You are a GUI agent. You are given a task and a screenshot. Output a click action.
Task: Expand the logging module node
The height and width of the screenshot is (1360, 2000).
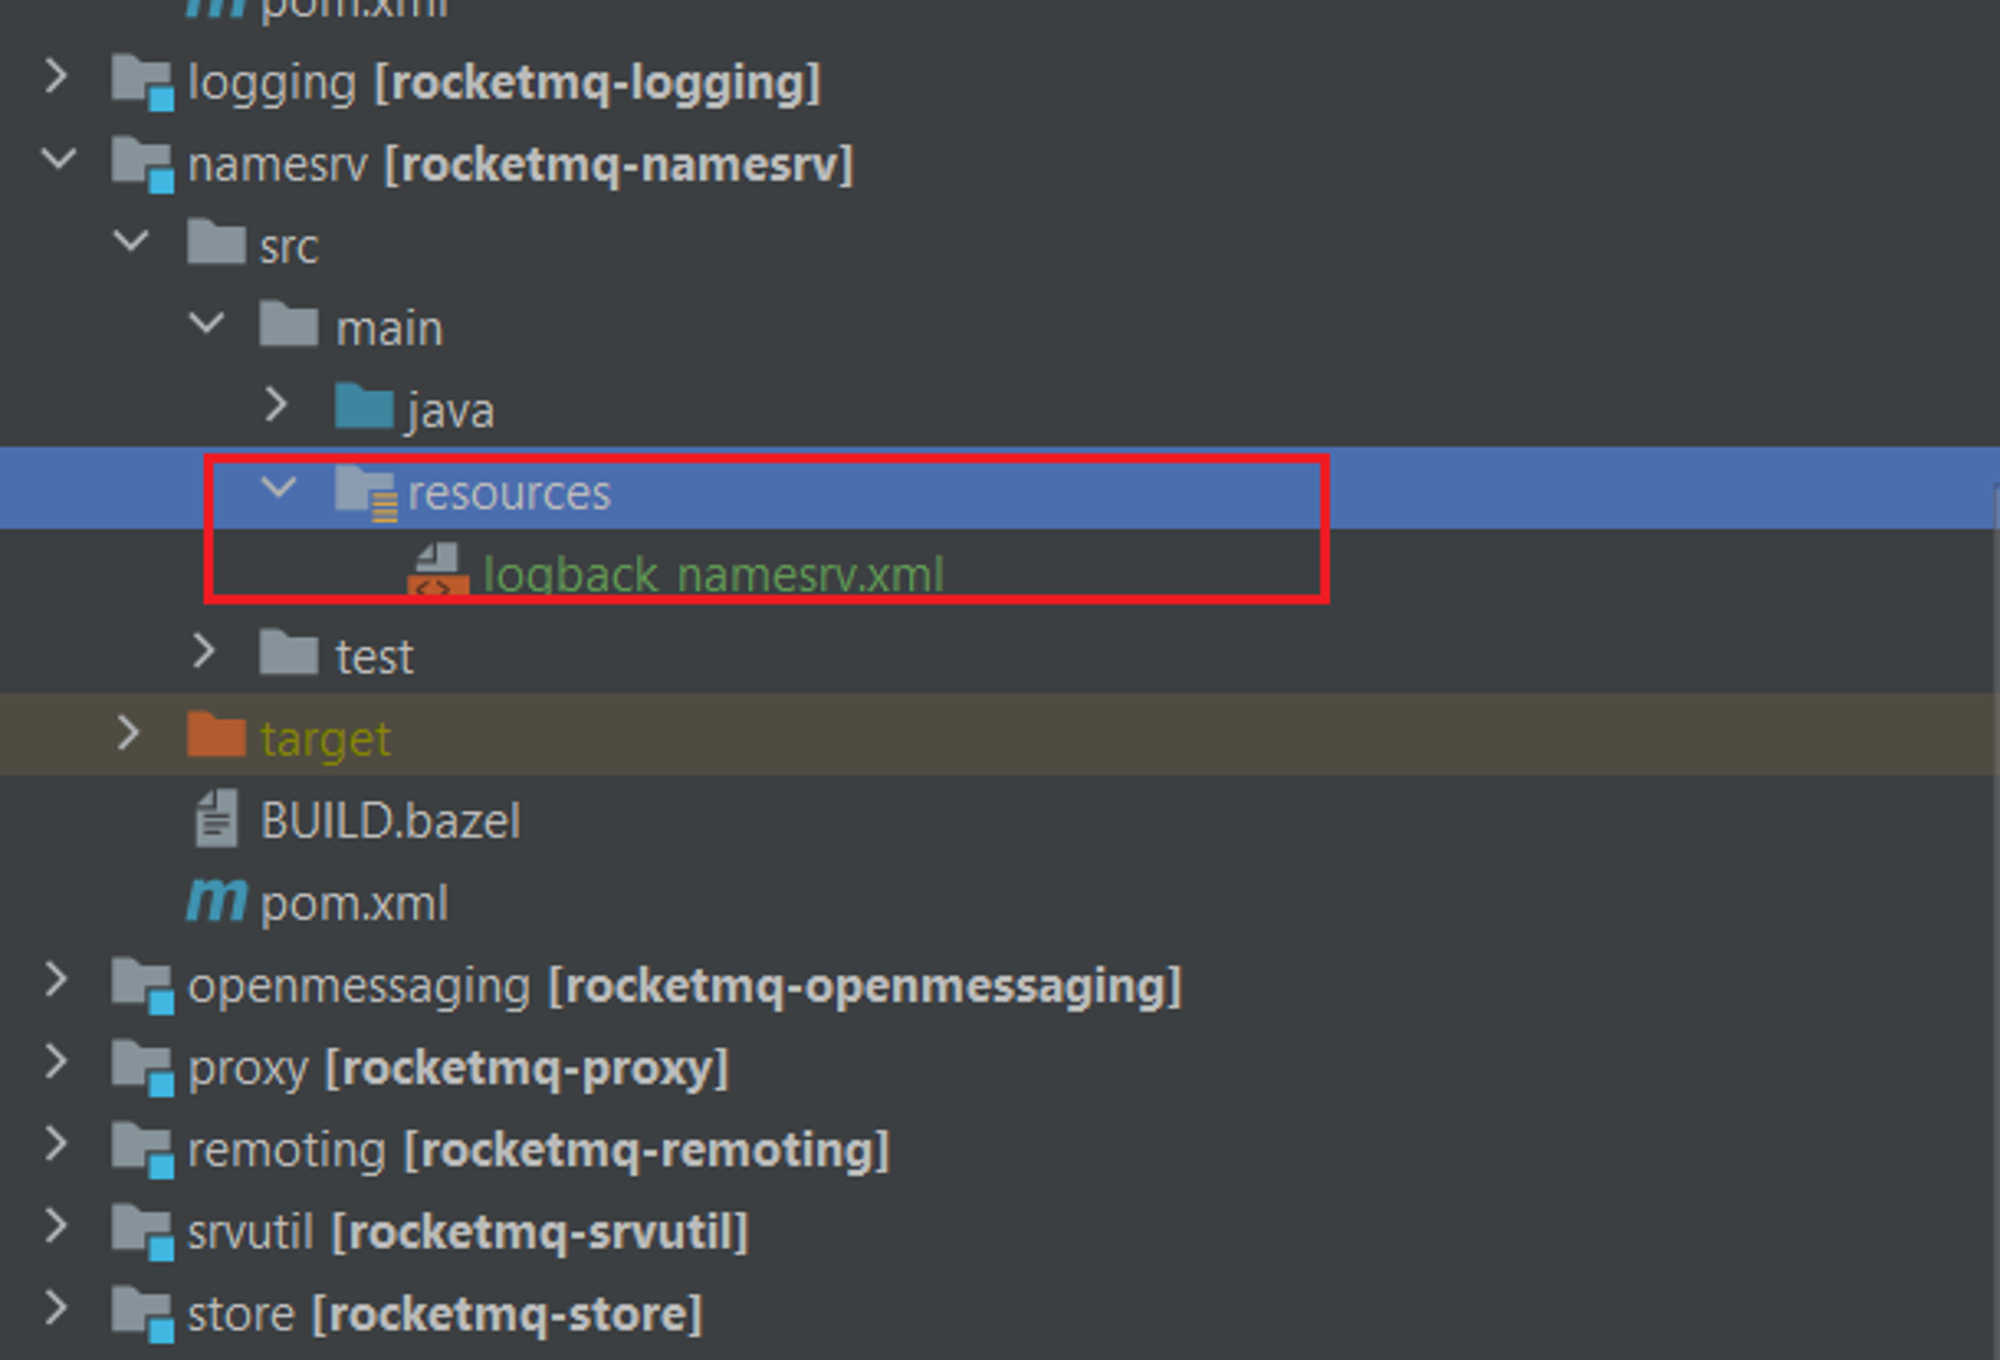(57, 77)
